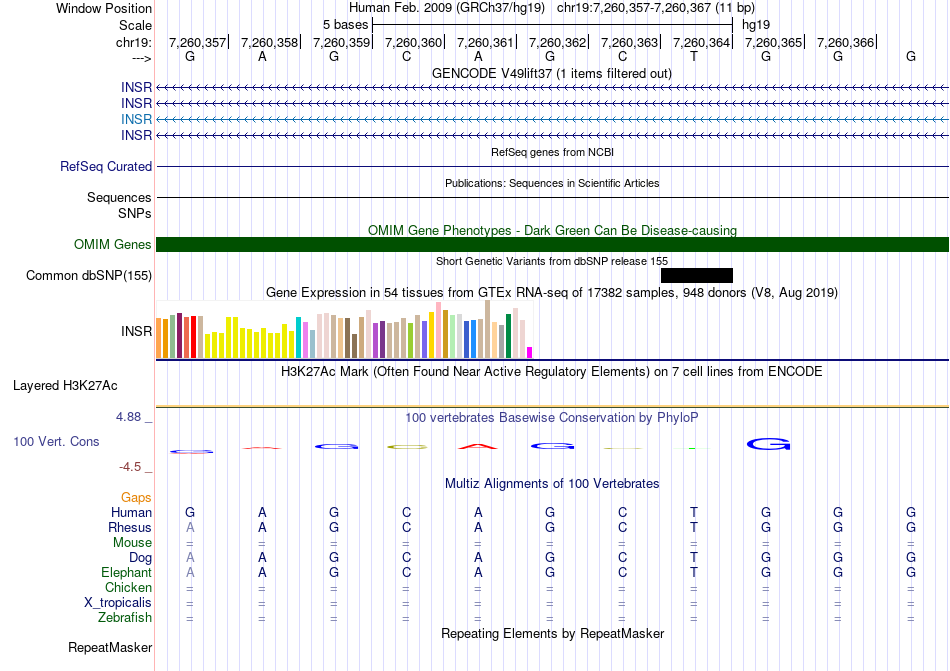Viewport: 950px width, 671px height.
Task: Open the RepeatMasker track label
Action: [110, 648]
